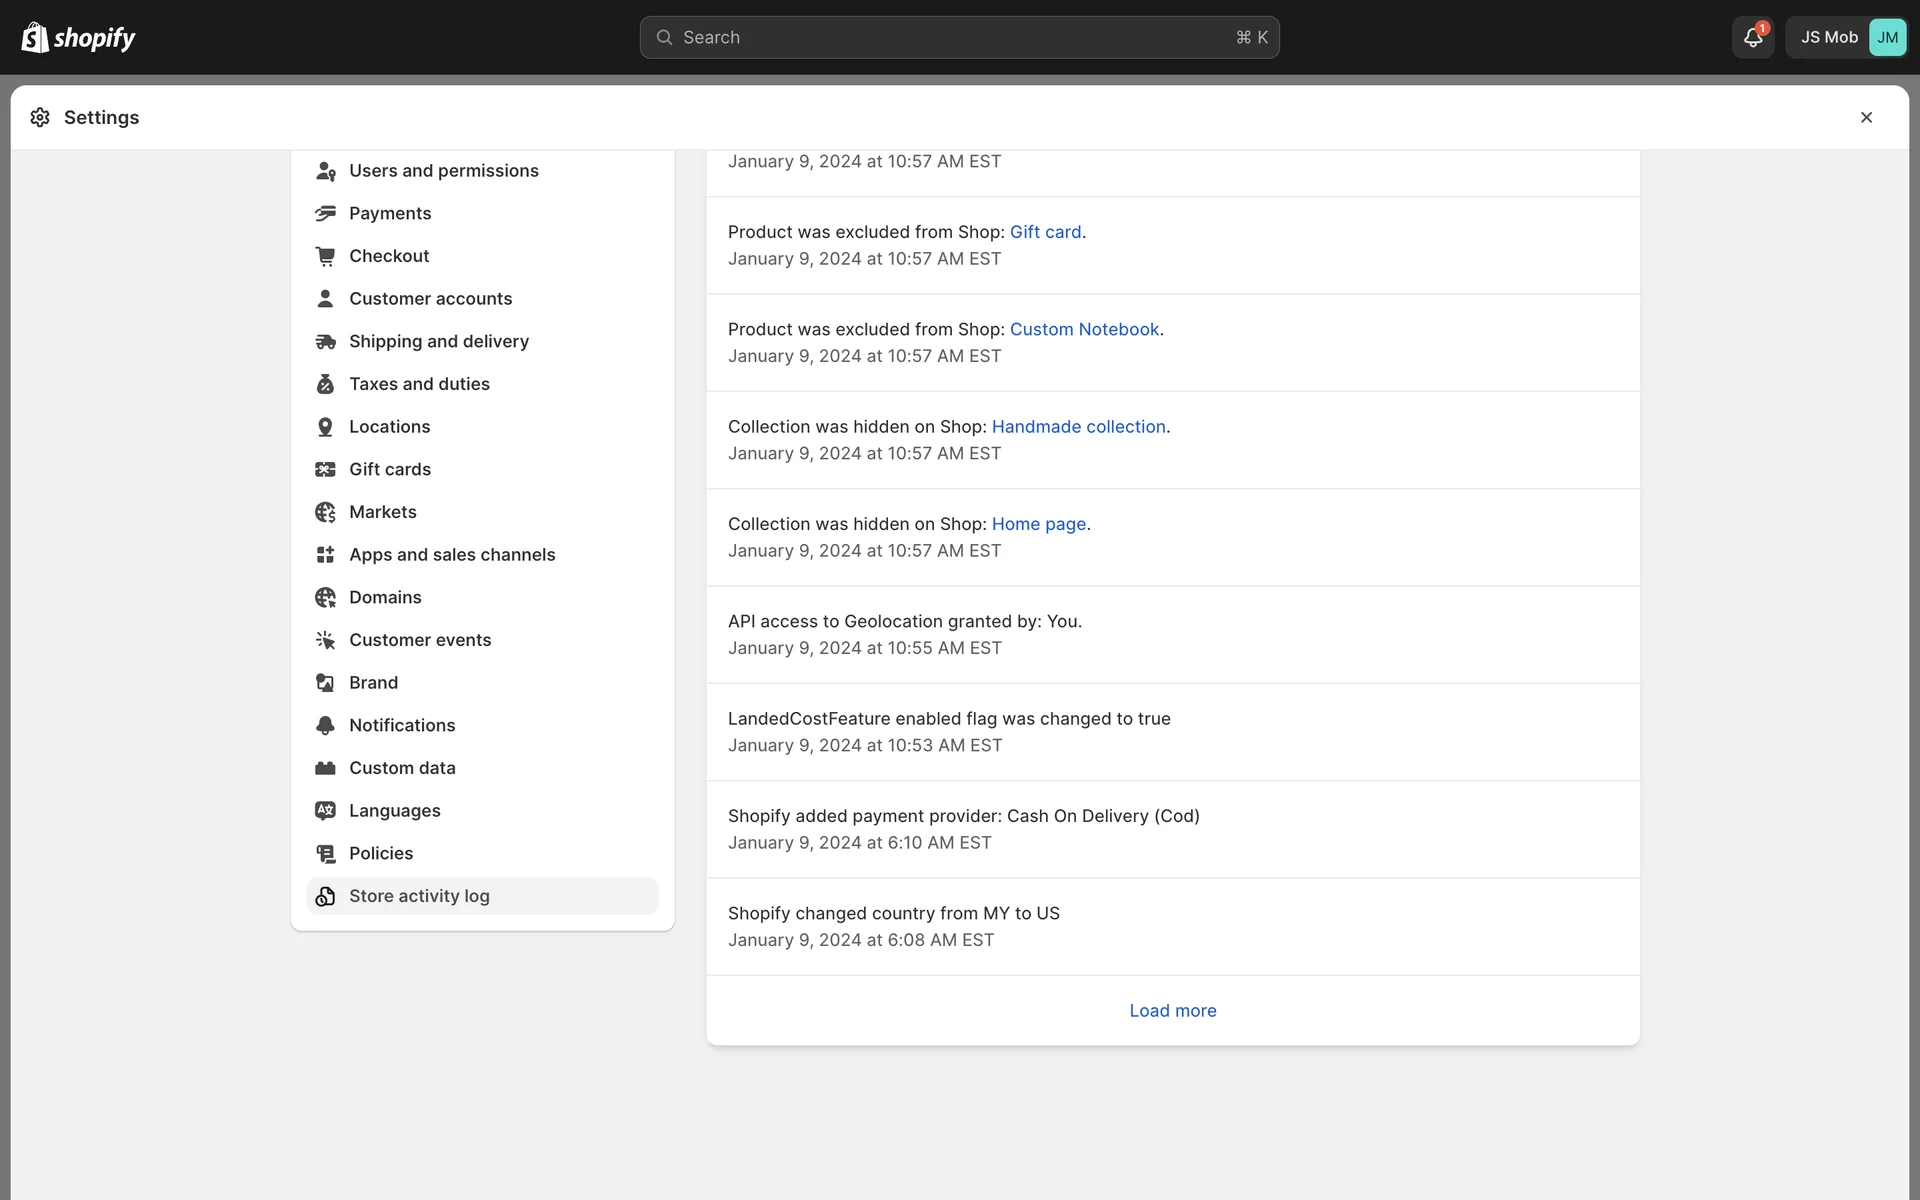
Task: Click the Shopify logo
Action: 78,38
